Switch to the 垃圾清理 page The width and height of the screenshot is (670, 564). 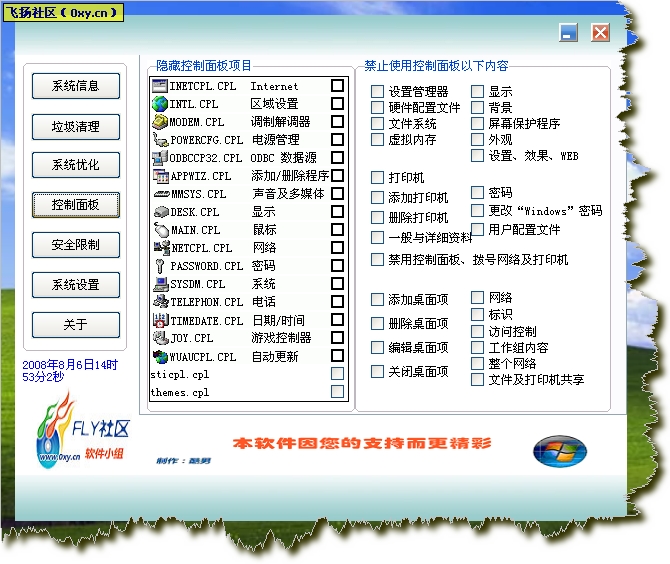click(x=76, y=127)
